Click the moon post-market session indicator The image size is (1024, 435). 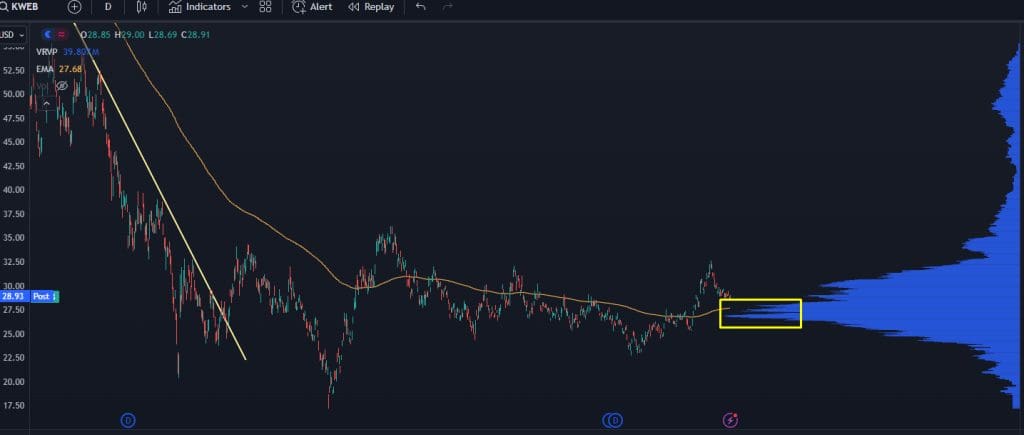point(48,34)
